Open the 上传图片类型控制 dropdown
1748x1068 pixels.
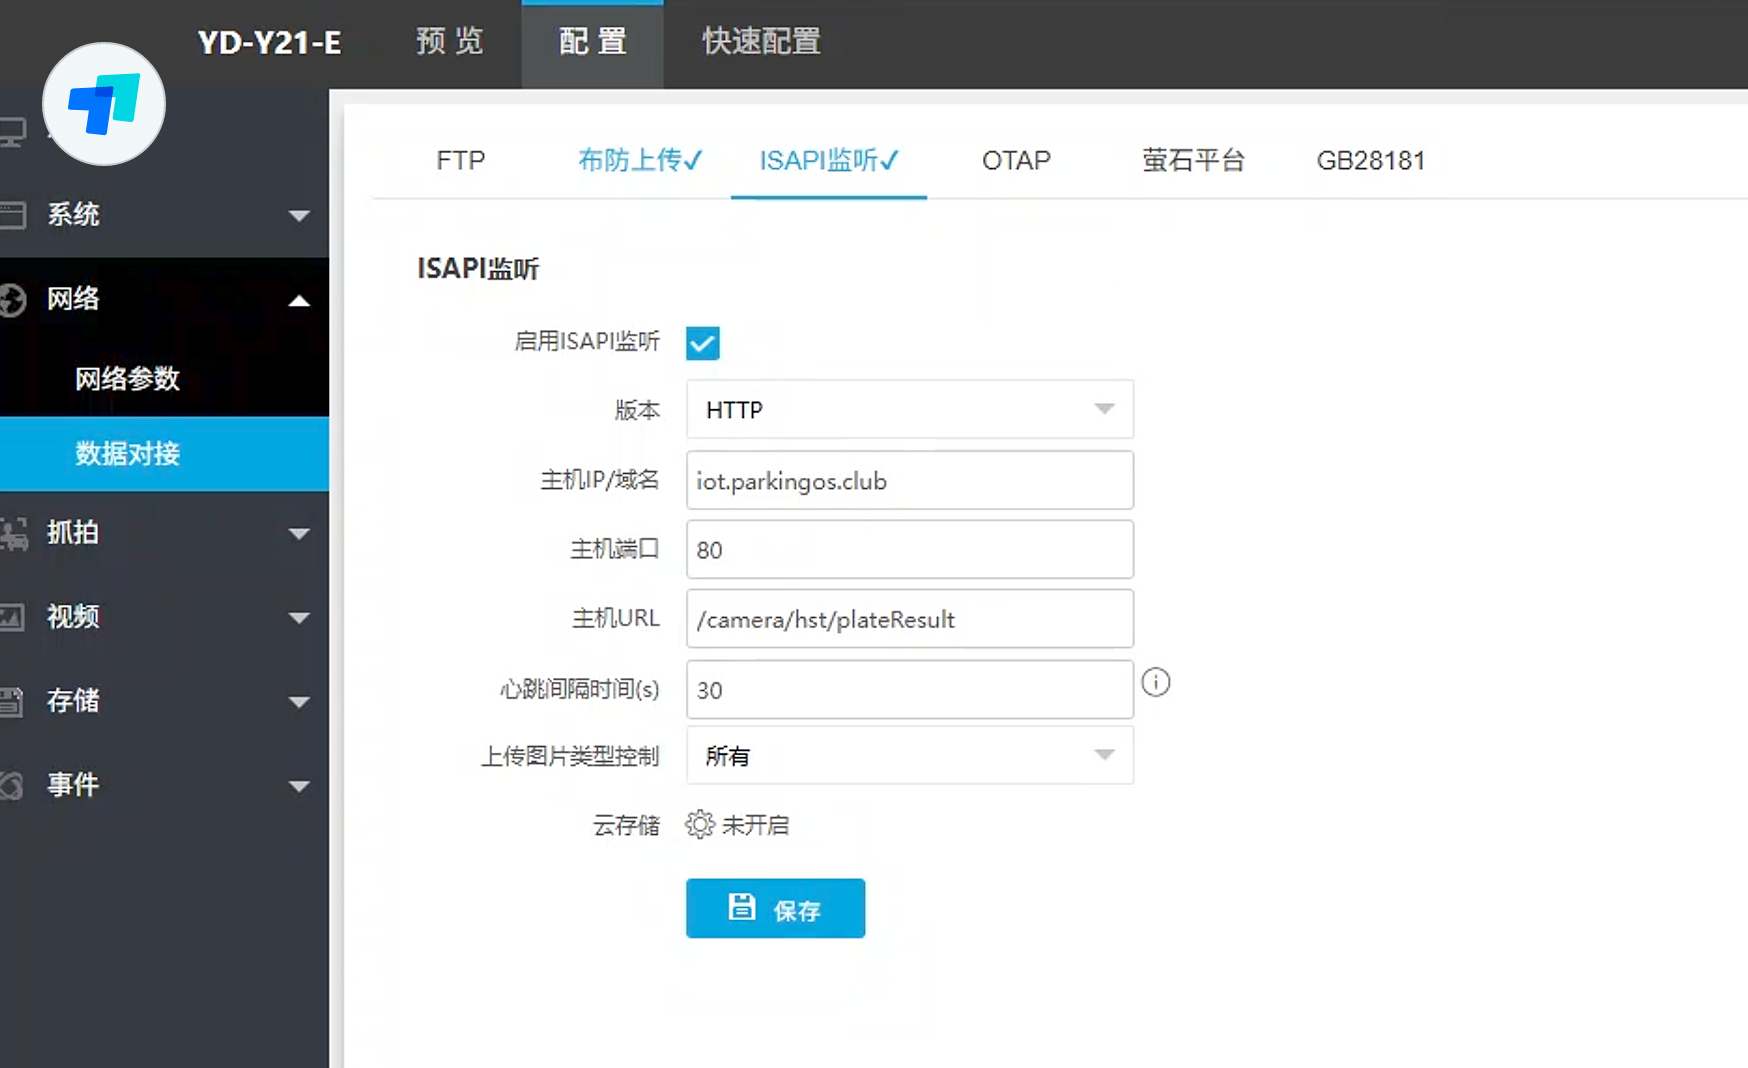(x=909, y=756)
